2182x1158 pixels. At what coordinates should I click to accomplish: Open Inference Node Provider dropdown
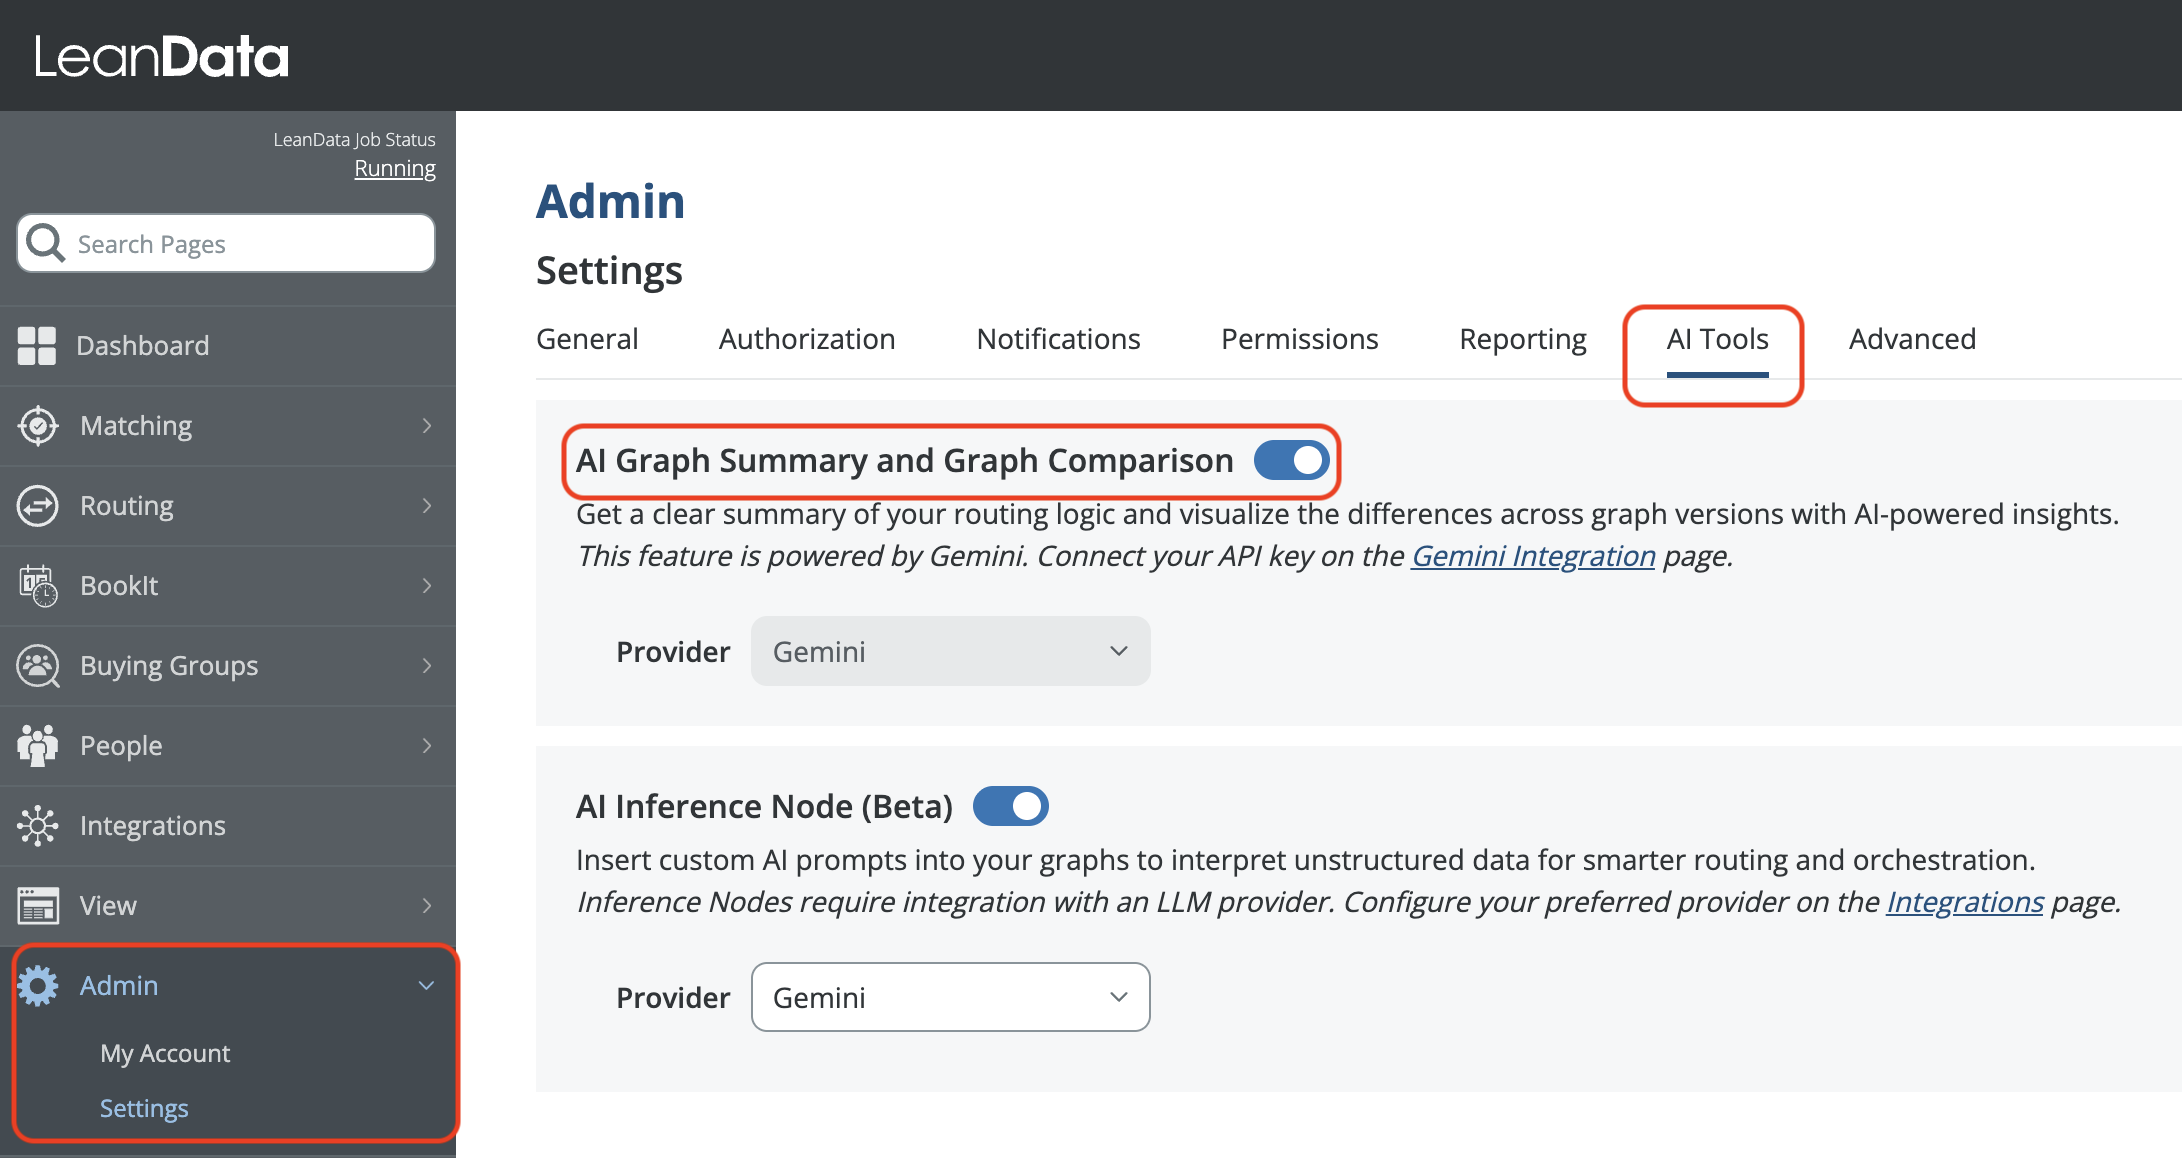[950, 997]
